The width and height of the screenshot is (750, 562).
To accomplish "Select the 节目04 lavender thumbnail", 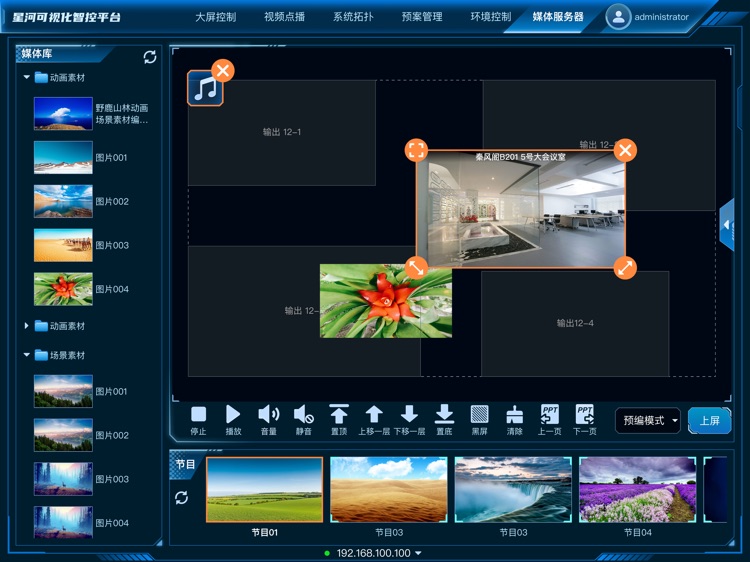I will (x=638, y=489).
